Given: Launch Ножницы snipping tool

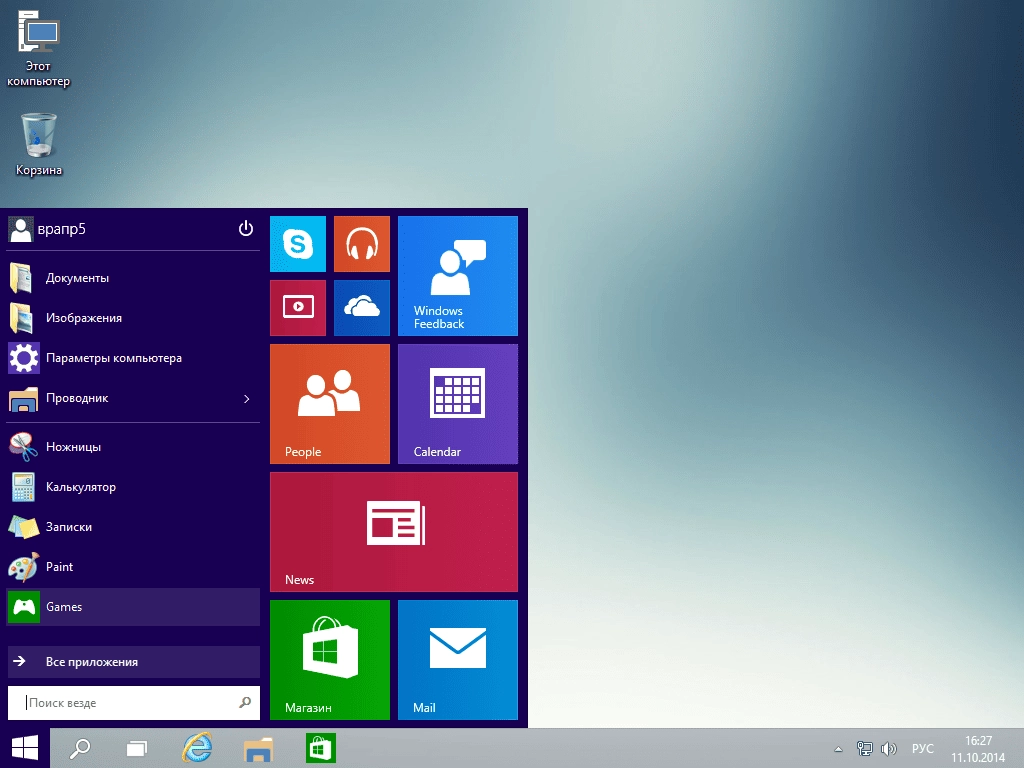Looking at the screenshot, I should tap(133, 447).
